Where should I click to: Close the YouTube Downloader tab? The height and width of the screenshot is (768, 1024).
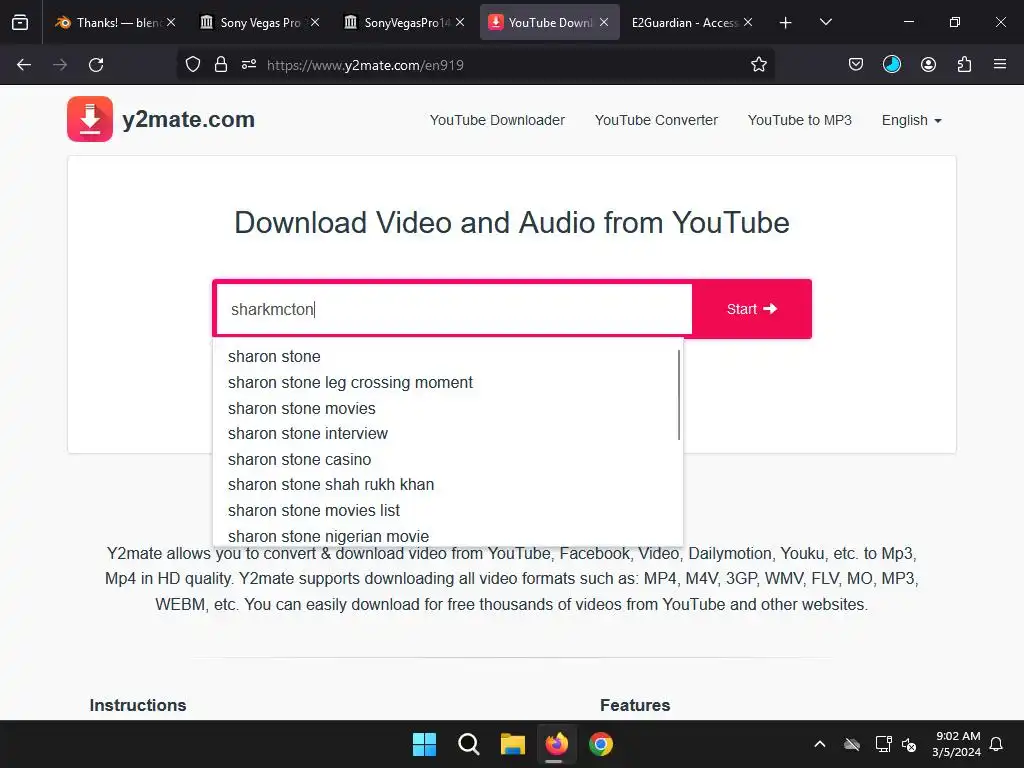click(x=604, y=22)
